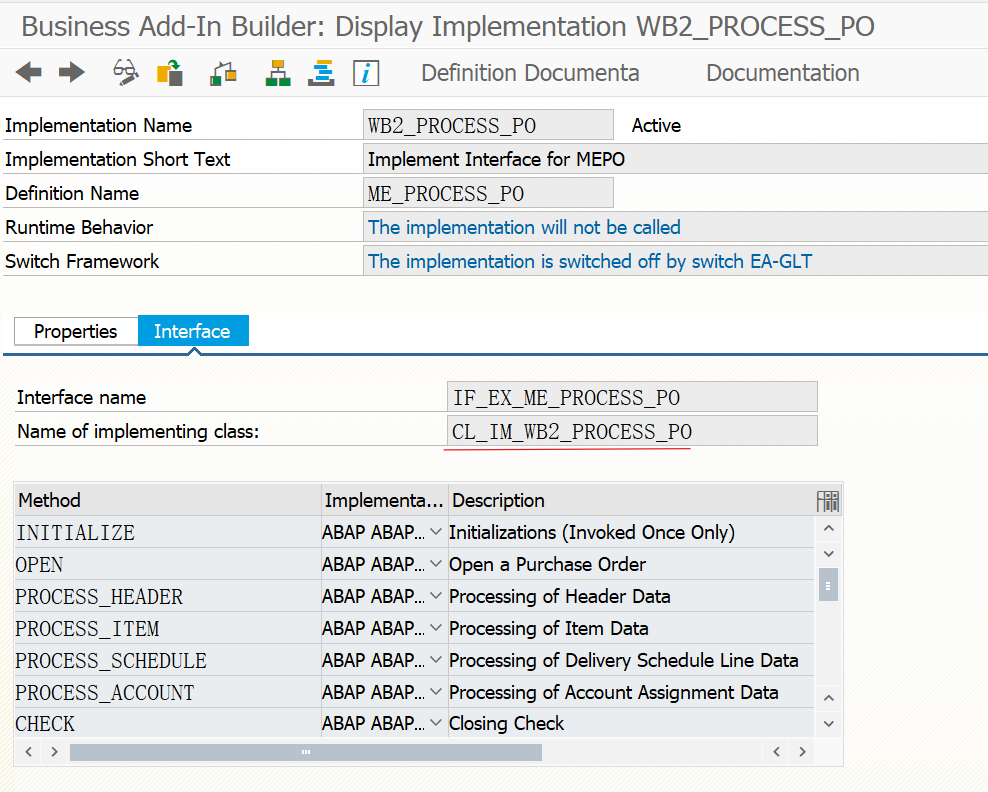The height and width of the screenshot is (792, 988).
Task: Switch to the Properties tab
Action: click(x=76, y=331)
